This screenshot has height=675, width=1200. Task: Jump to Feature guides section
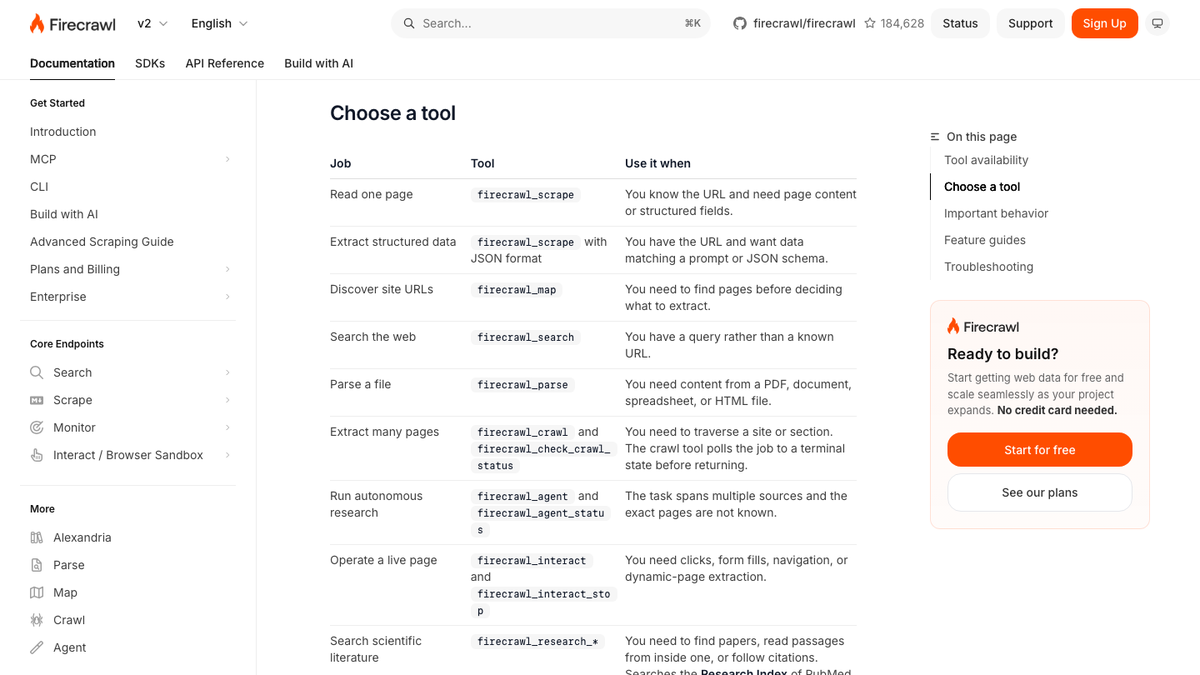(985, 240)
